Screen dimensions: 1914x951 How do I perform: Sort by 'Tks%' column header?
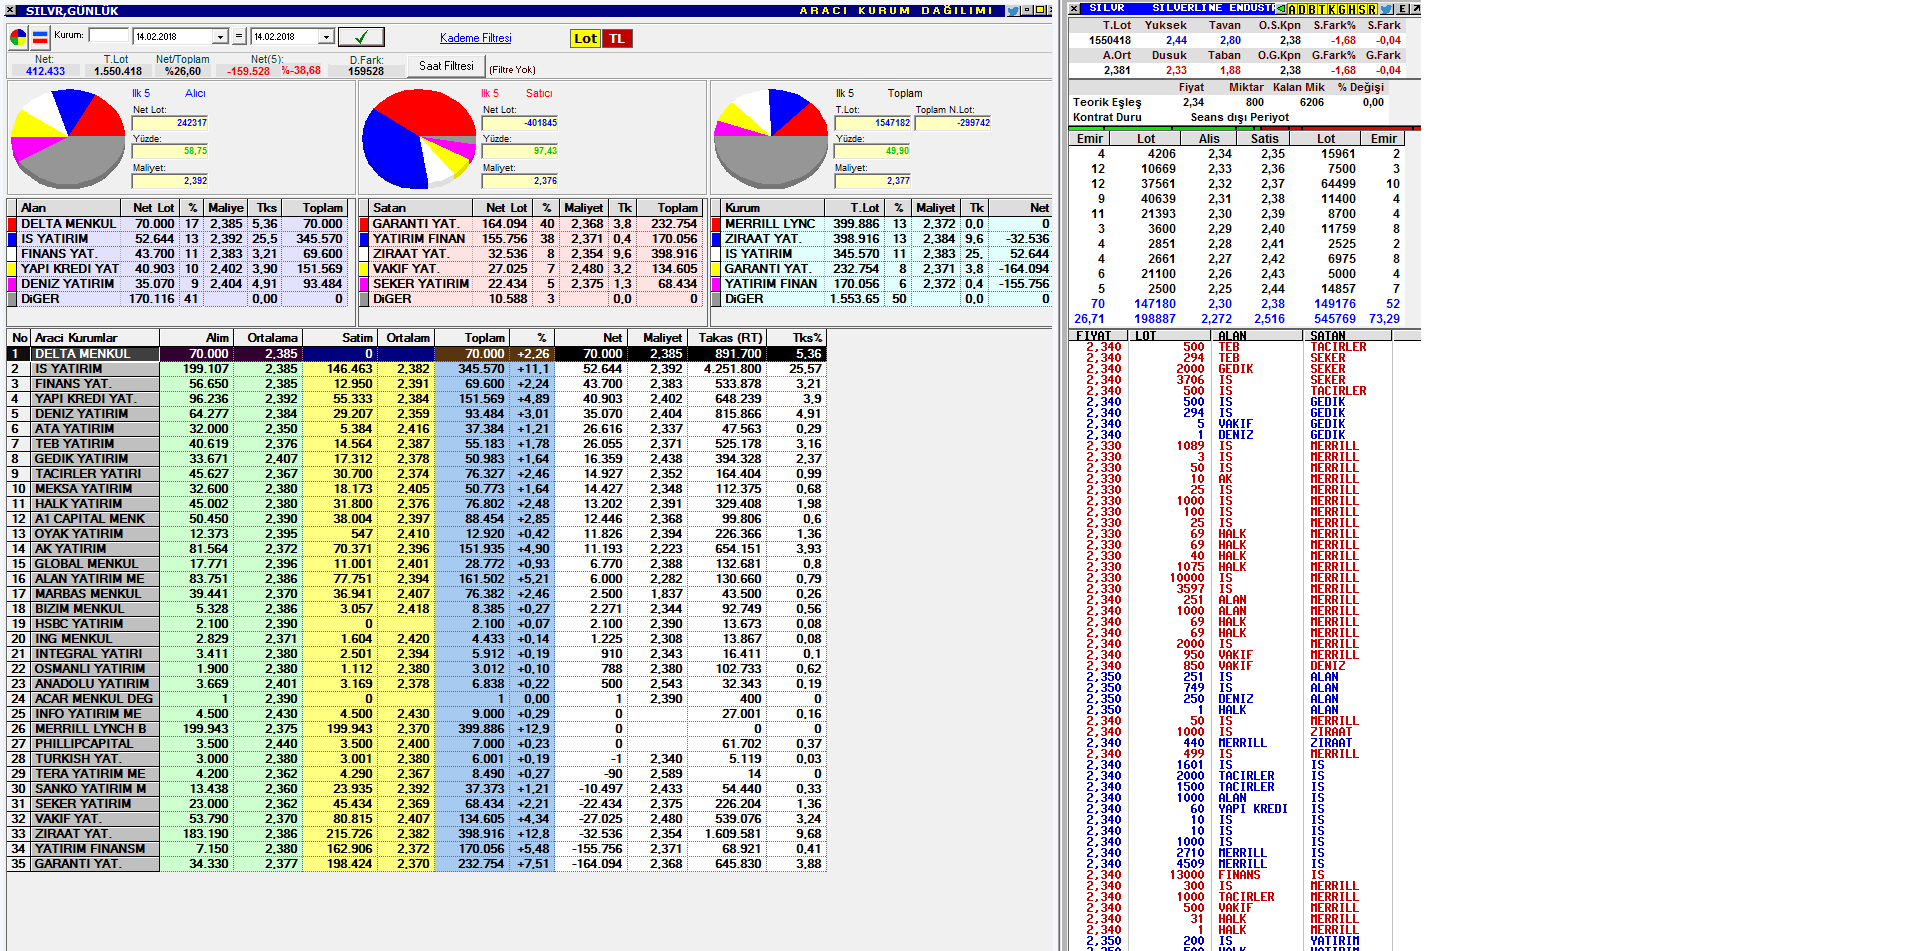[x=796, y=338]
